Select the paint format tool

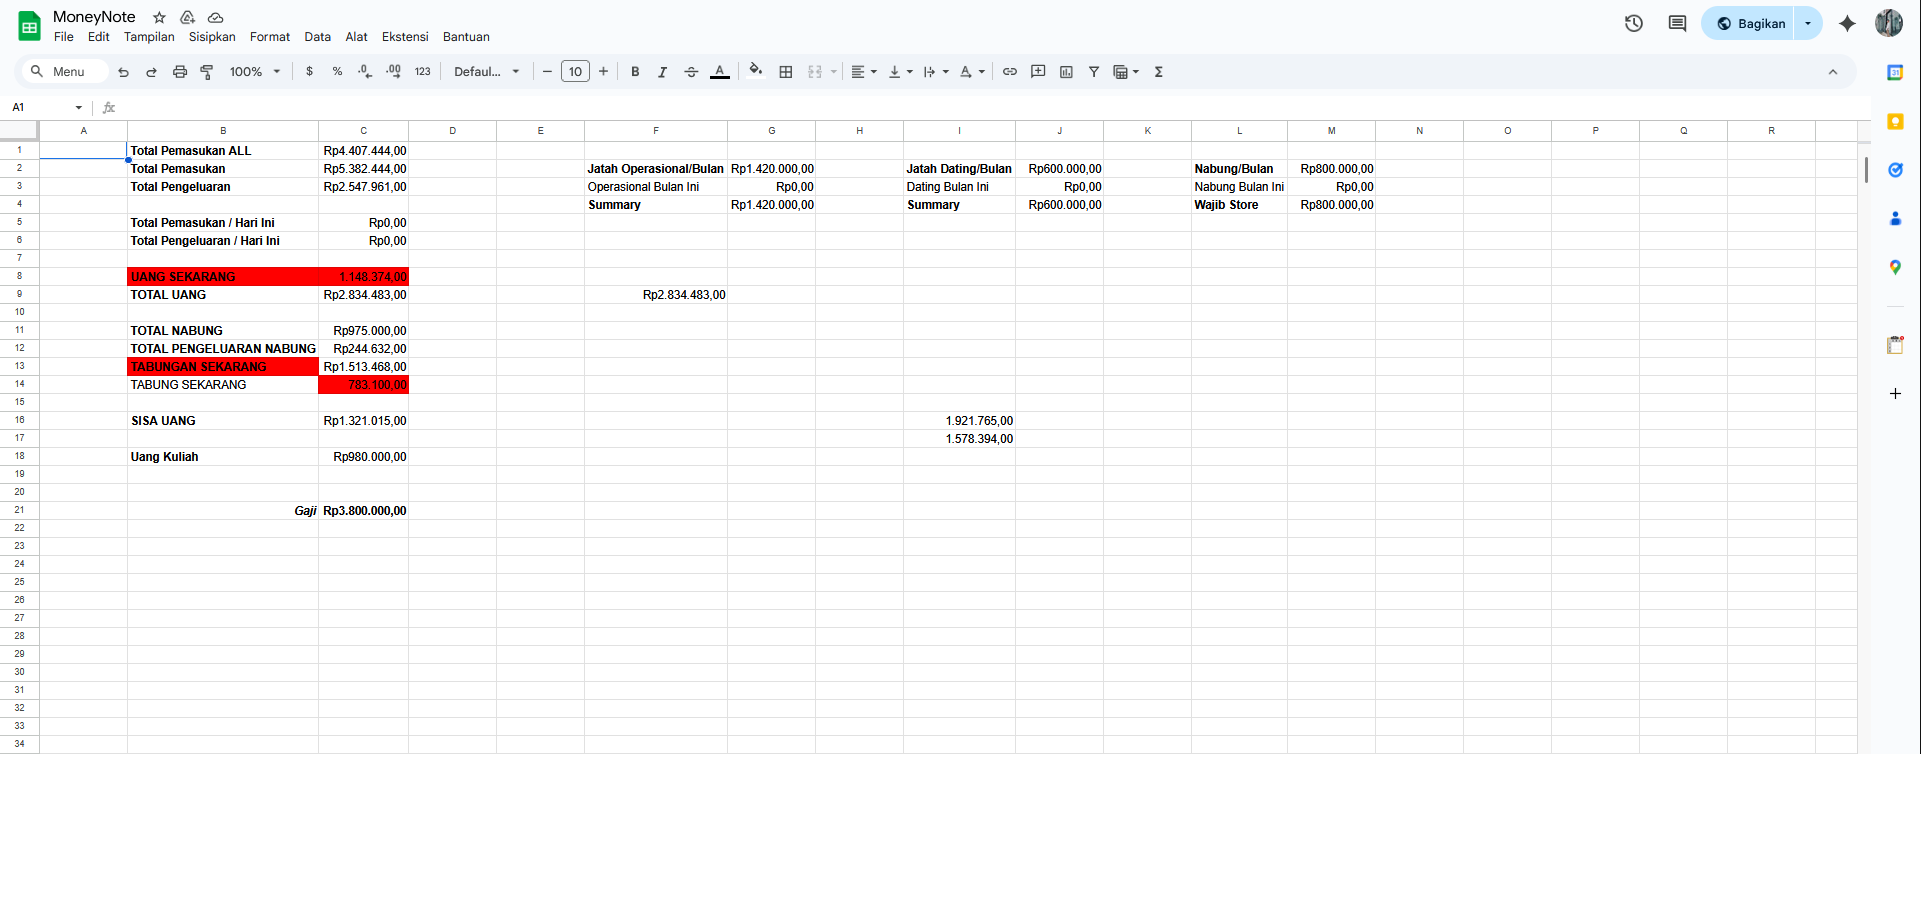(x=207, y=72)
